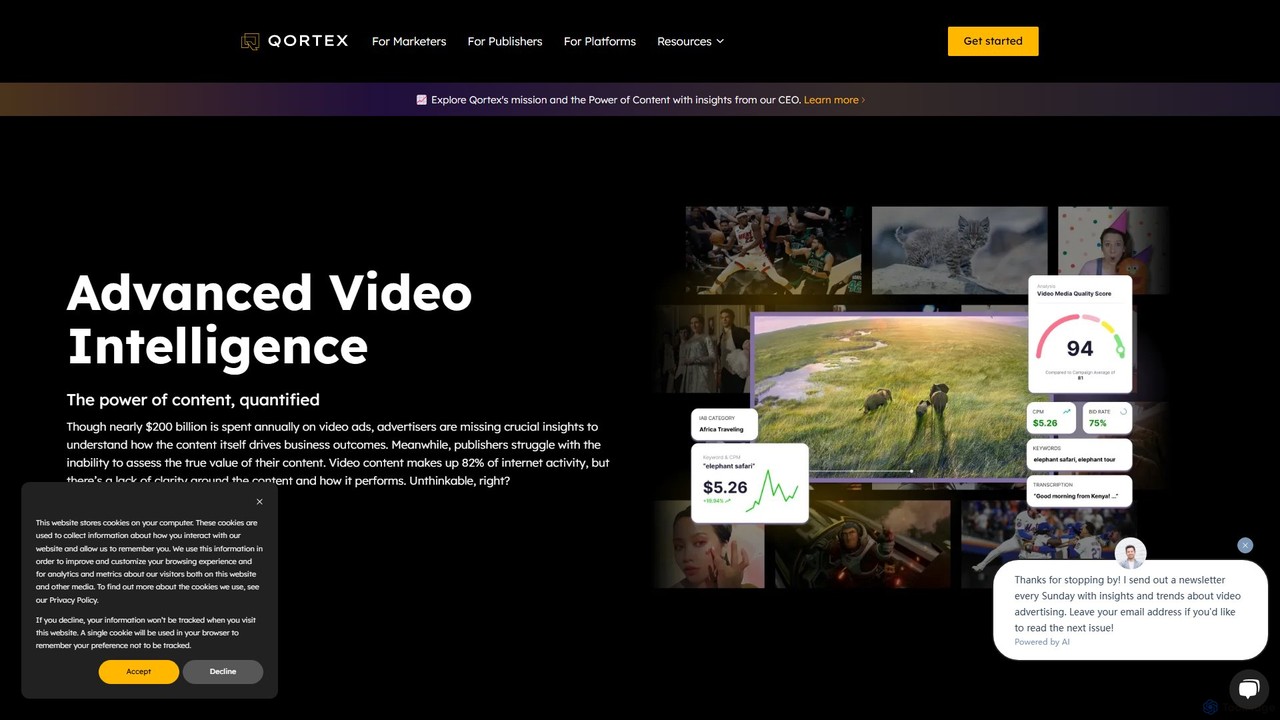Click the video progress bar under safari video
Viewport: 1280px width, 720px height.
860,471
